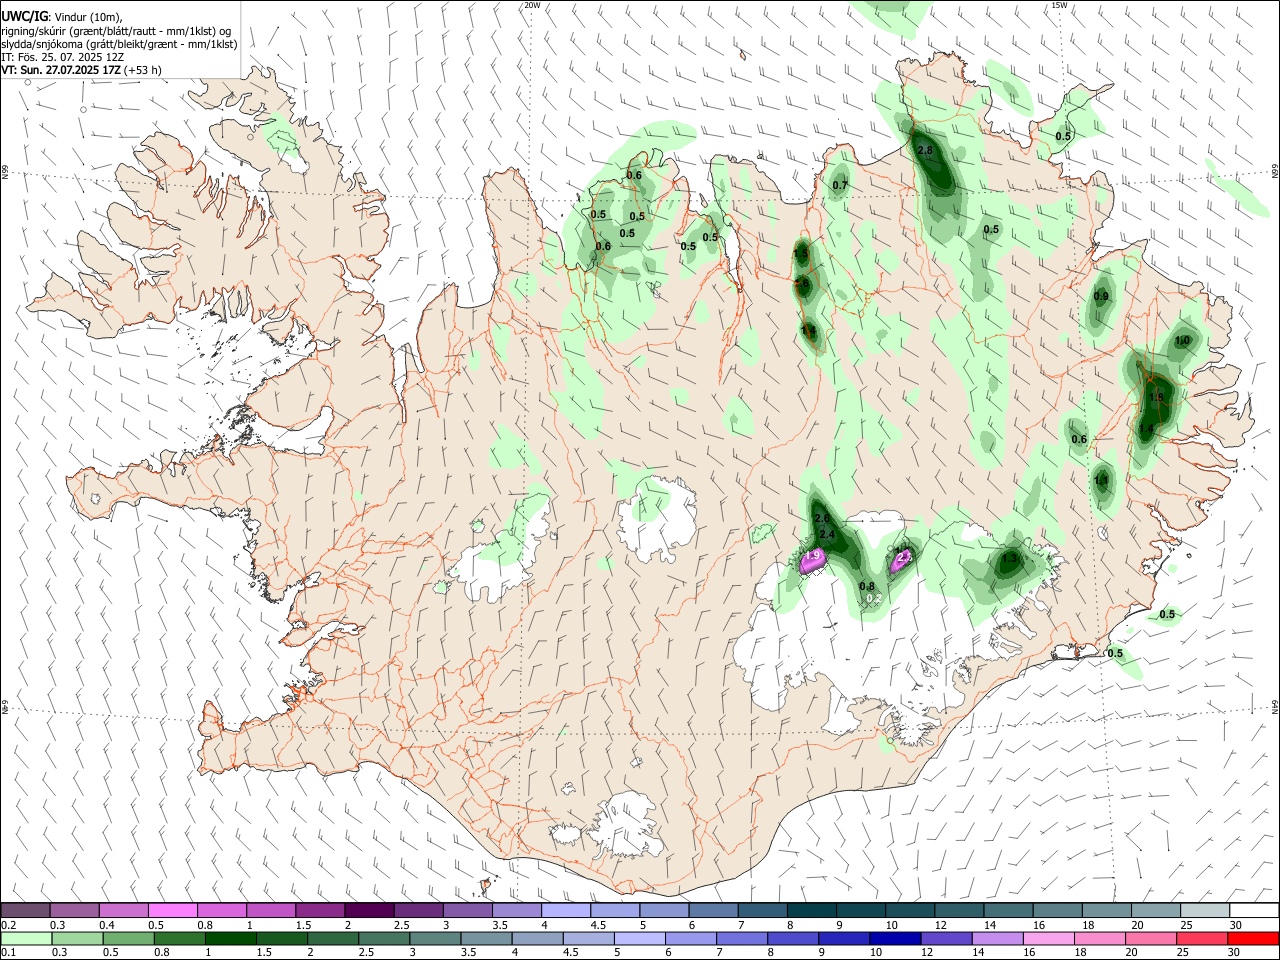This screenshot has height=960, width=1280.
Task: Click the '15W' longitude label
Action: (x=1059, y=5)
